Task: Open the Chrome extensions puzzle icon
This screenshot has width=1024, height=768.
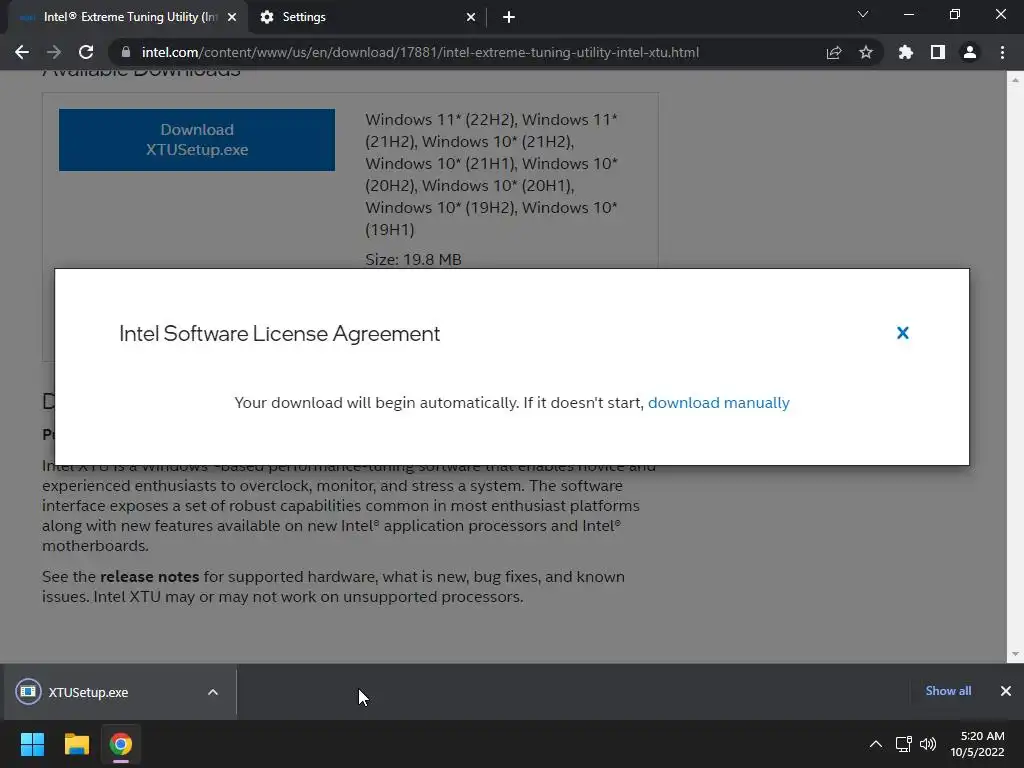Action: 906,52
